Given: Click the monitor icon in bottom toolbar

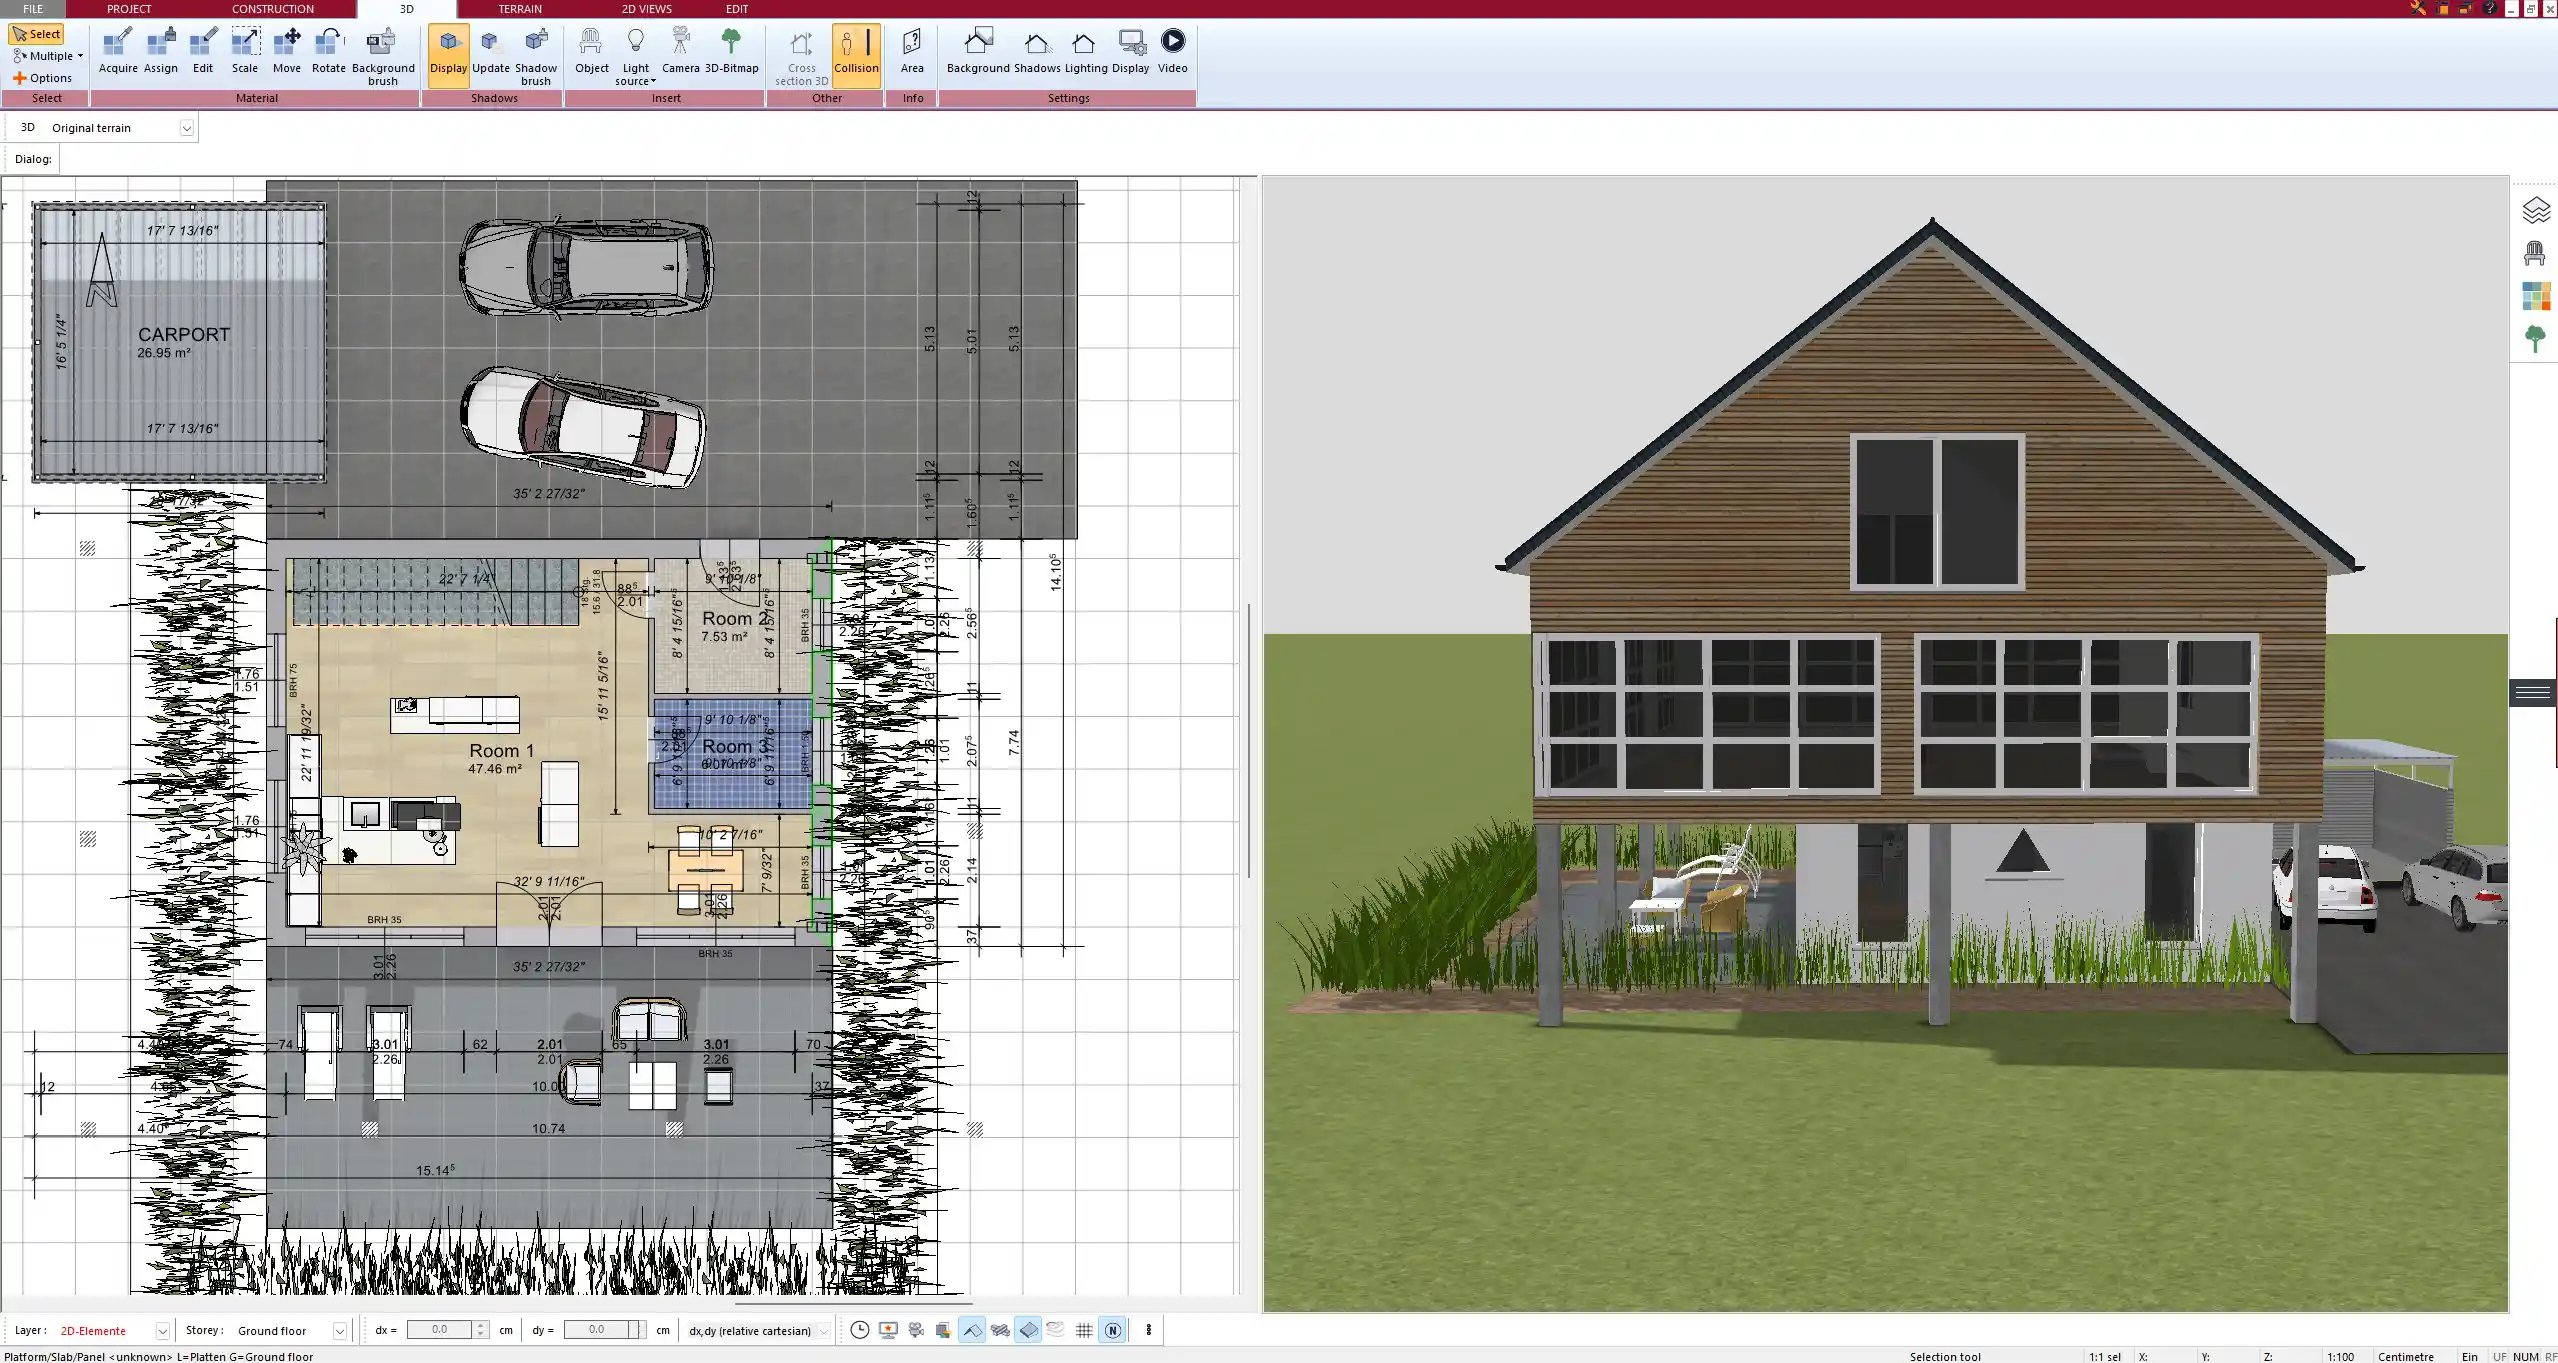Looking at the screenshot, I should click(x=888, y=1330).
